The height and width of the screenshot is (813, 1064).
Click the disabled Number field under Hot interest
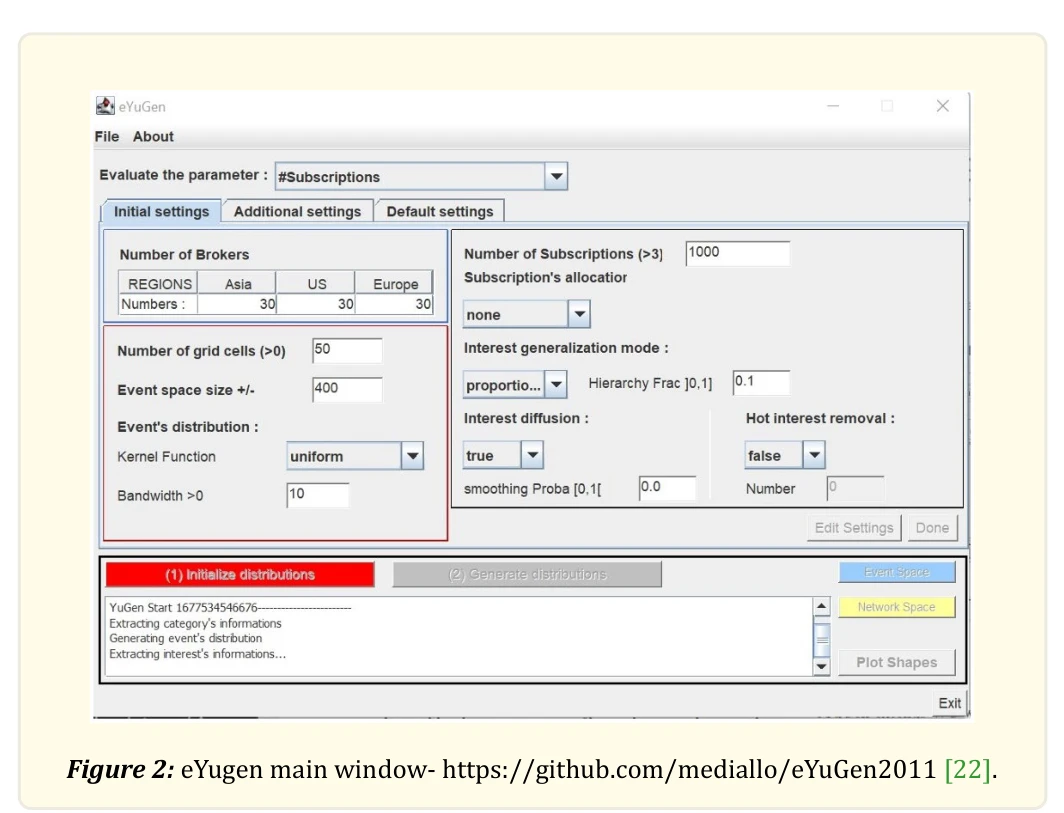click(x=855, y=488)
